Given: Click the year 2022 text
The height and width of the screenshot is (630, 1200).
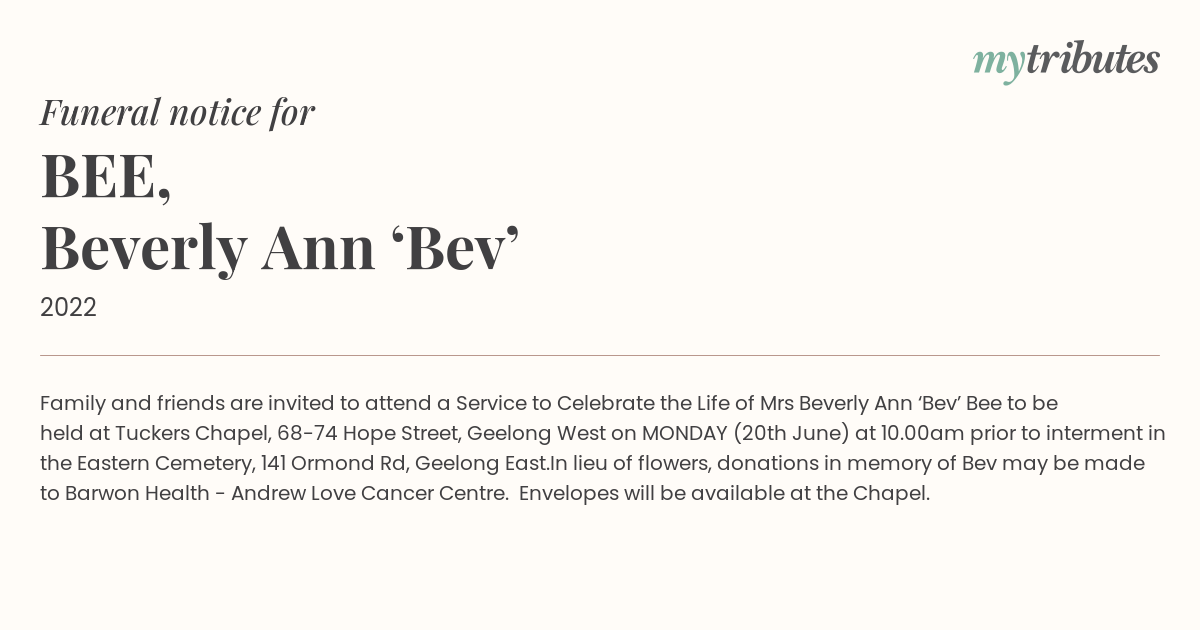Looking at the screenshot, I should (x=68, y=308).
